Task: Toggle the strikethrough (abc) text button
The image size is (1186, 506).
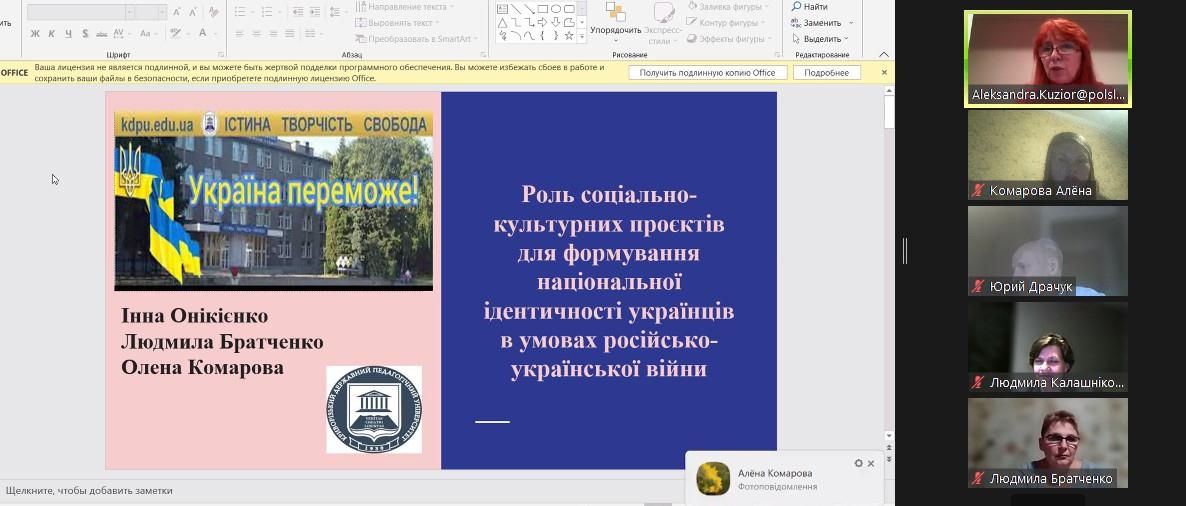Action: point(103,33)
